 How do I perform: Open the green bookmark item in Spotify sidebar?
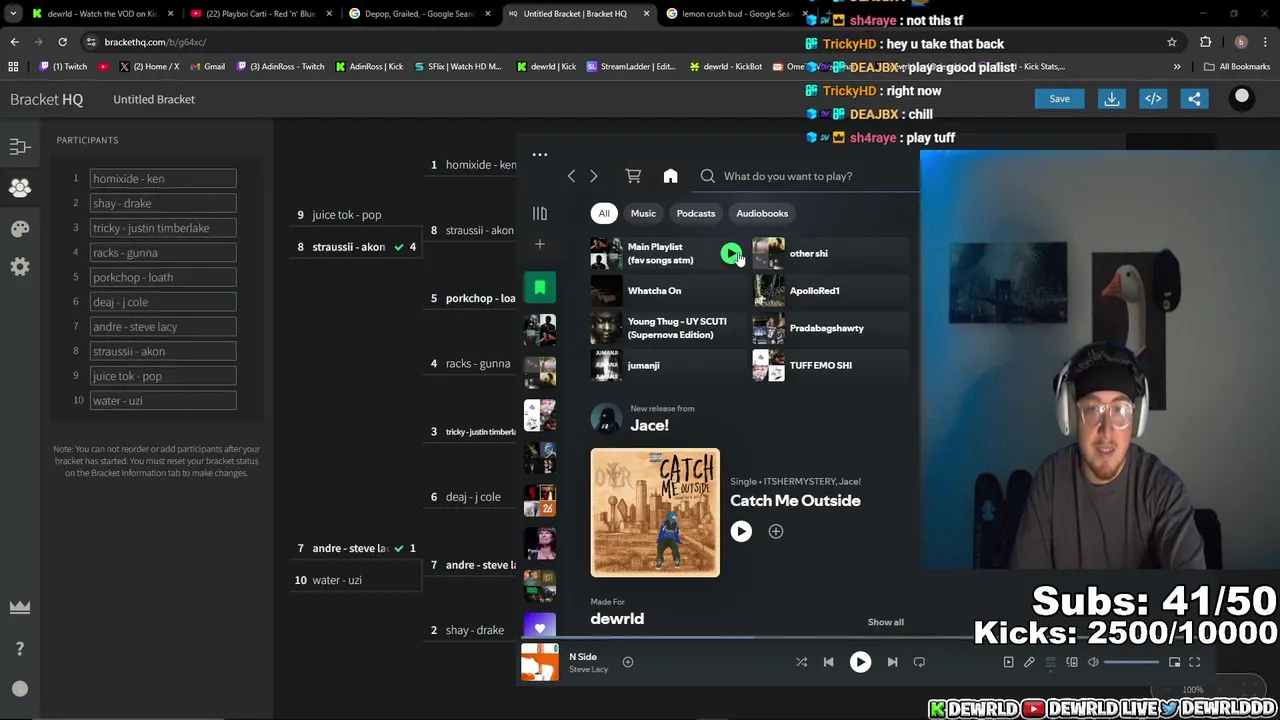(x=539, y=288)
